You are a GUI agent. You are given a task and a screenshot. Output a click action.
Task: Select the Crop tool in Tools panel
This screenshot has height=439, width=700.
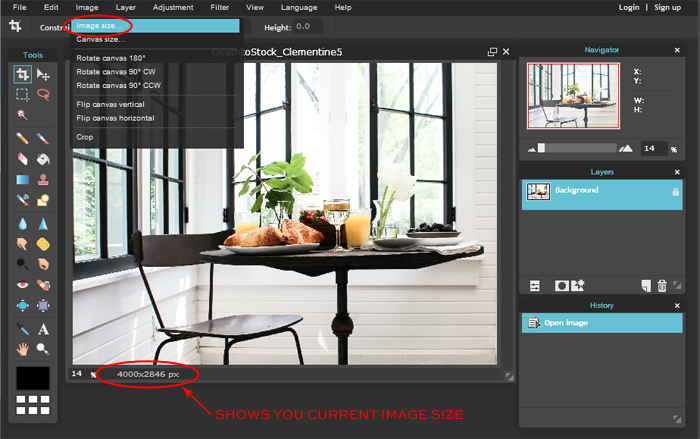point(22,74)
